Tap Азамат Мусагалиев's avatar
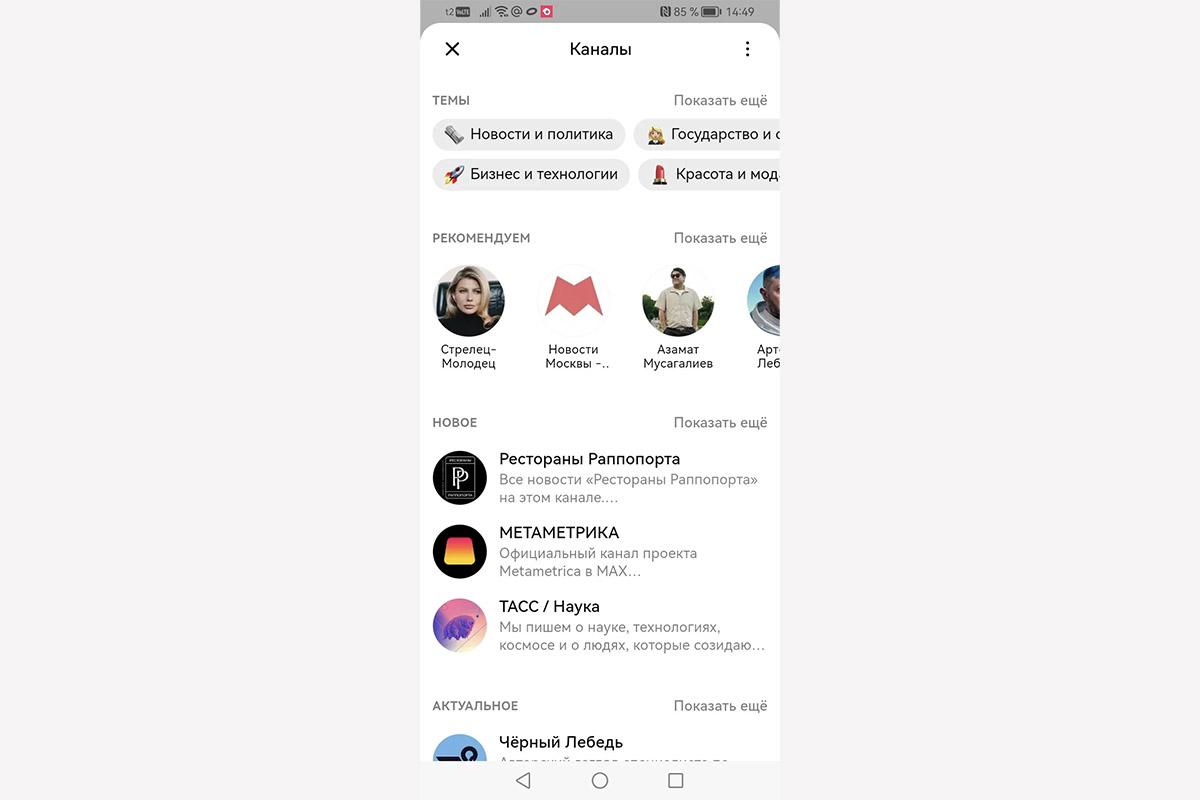The height and width of the screenshot is (800, 1200). [x=678, y=300]
